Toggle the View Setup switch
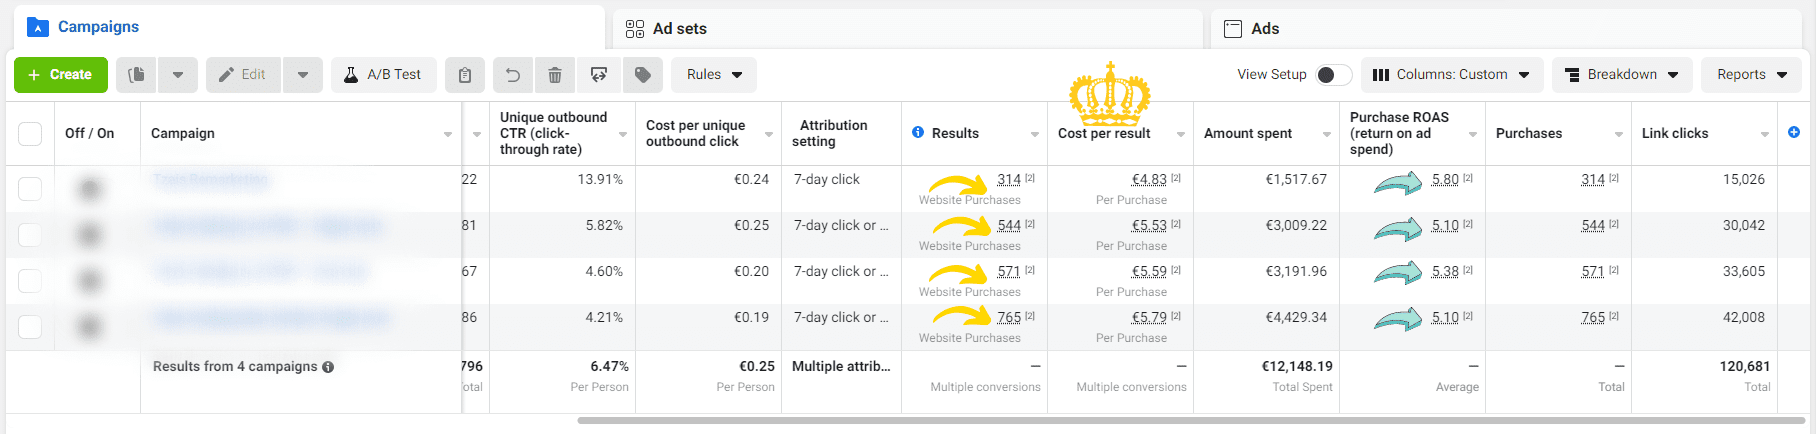The width and height of the screenshot is (1816, 434). pos(1333,75)
